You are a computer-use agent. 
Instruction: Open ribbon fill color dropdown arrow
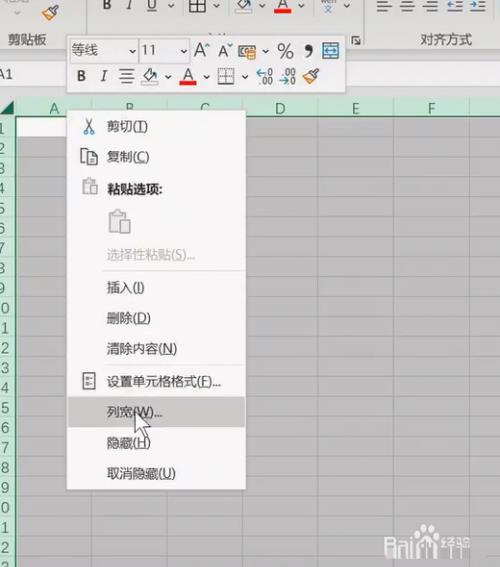point(262,6)
